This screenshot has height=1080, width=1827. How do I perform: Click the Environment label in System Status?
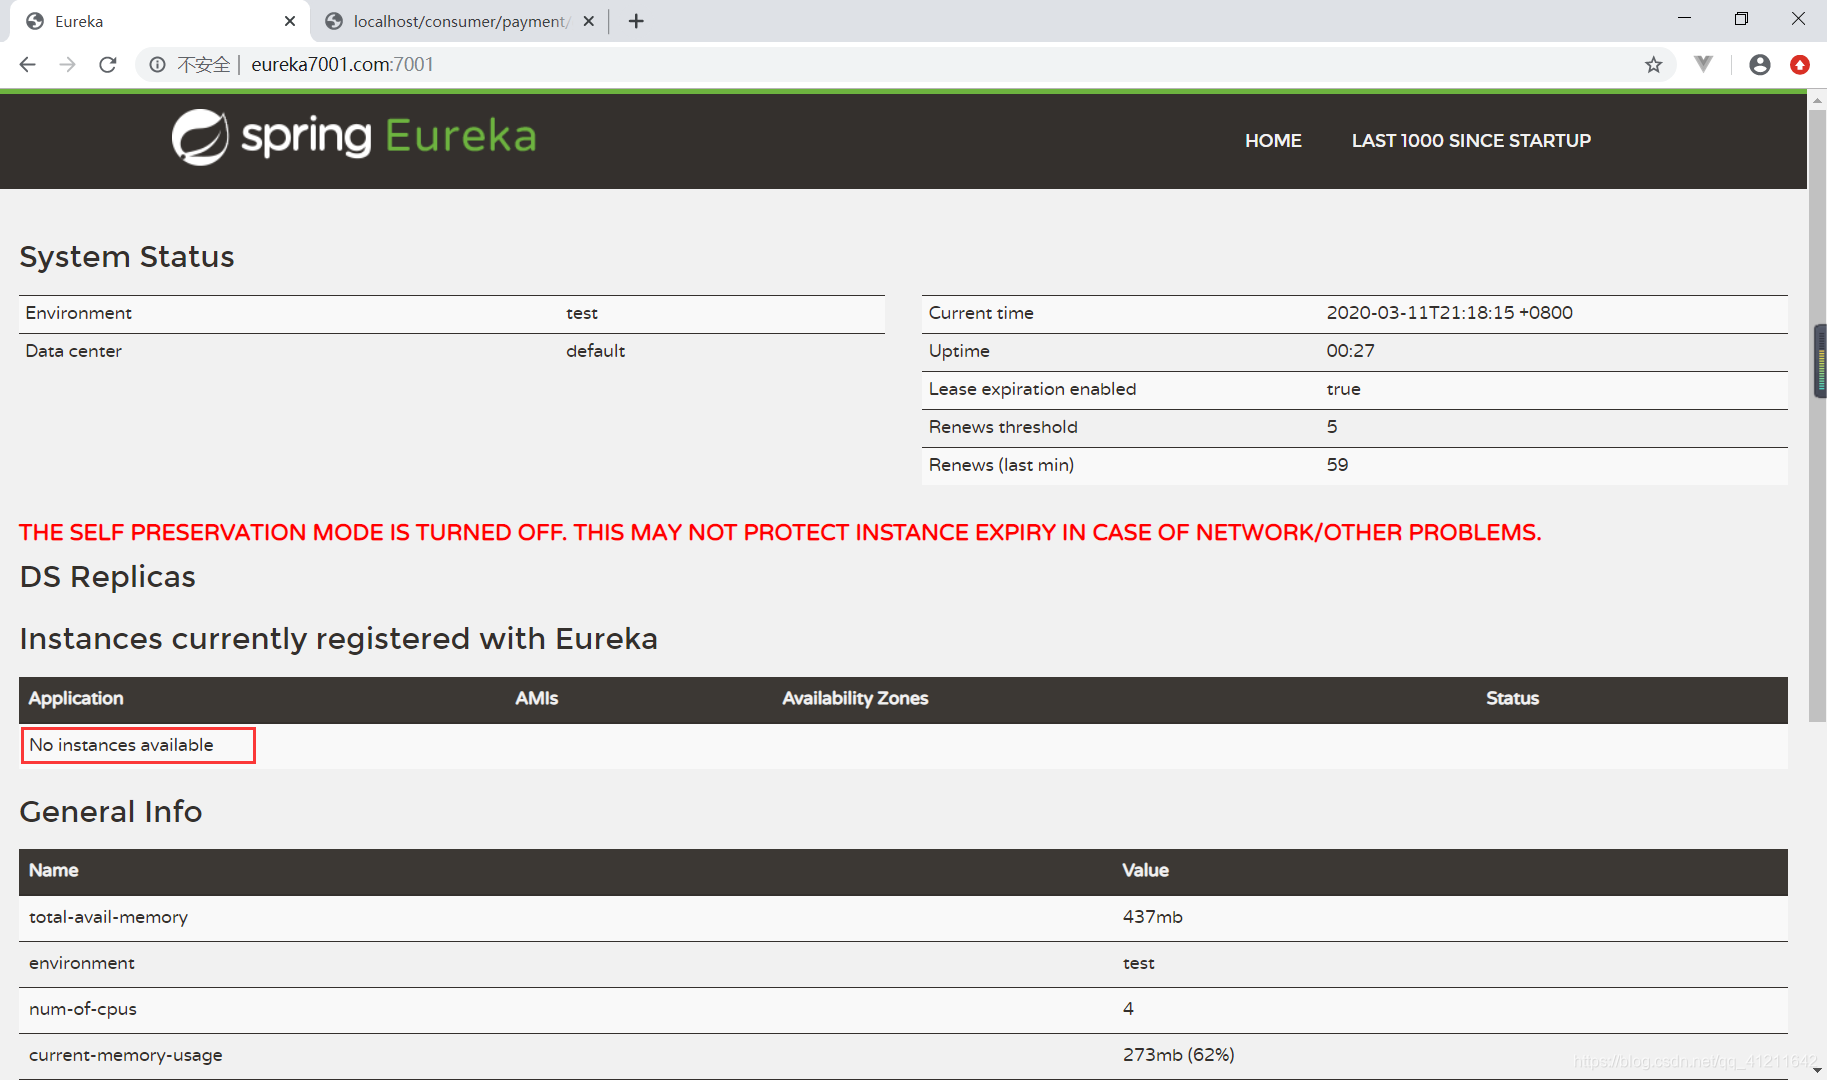point(78,313)
